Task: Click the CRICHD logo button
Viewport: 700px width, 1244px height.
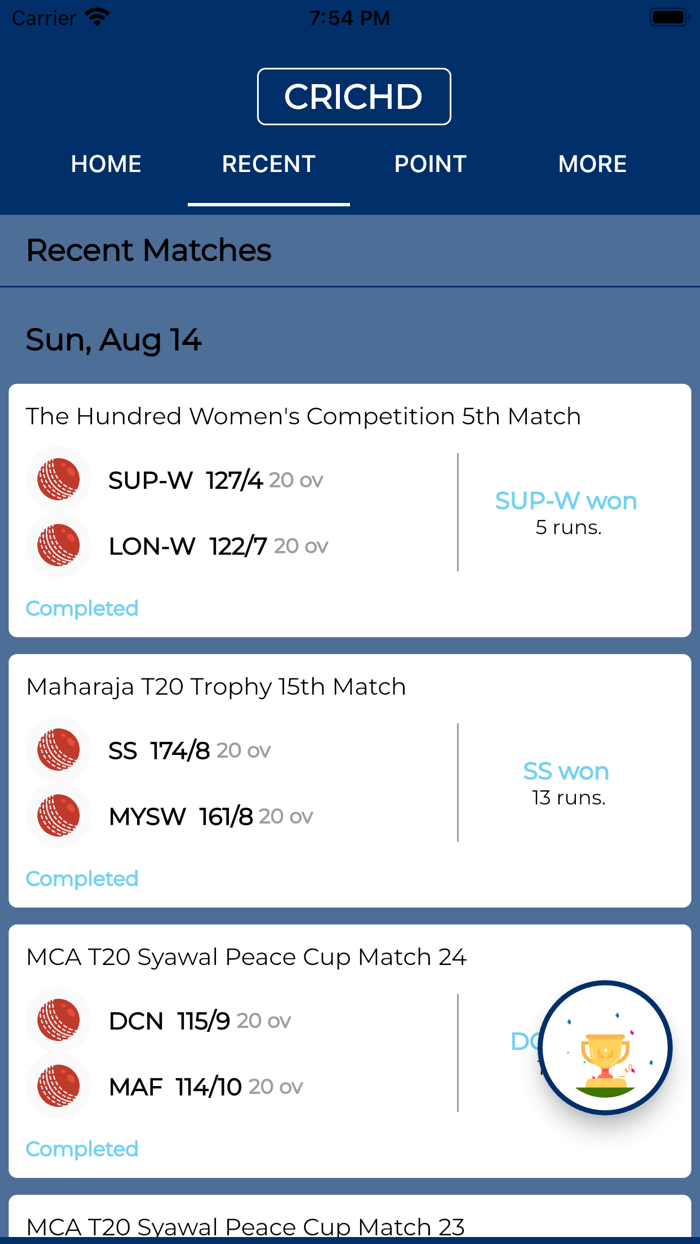Action: (x=354, y=96)
